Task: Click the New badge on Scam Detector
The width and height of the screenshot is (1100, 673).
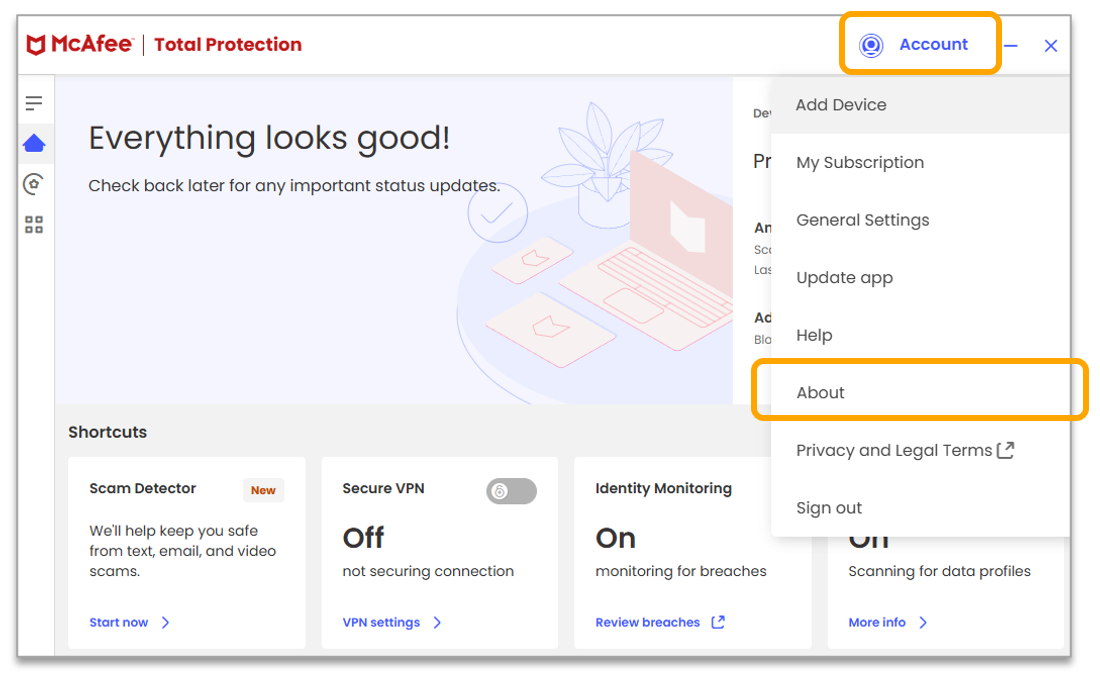Action: (x=263, y=490)
